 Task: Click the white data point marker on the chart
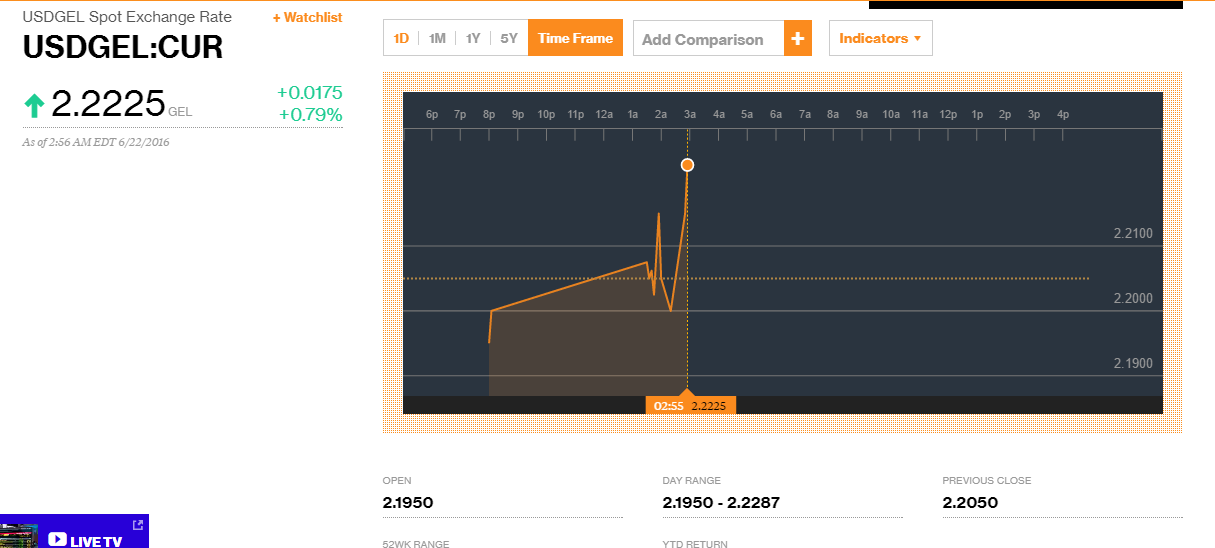point(687,165)
